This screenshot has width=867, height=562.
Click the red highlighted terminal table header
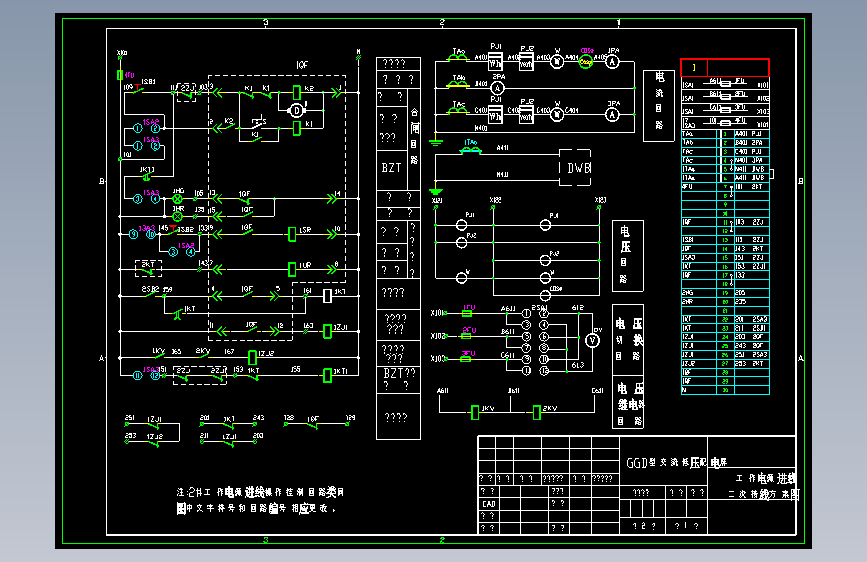point(725,67)
